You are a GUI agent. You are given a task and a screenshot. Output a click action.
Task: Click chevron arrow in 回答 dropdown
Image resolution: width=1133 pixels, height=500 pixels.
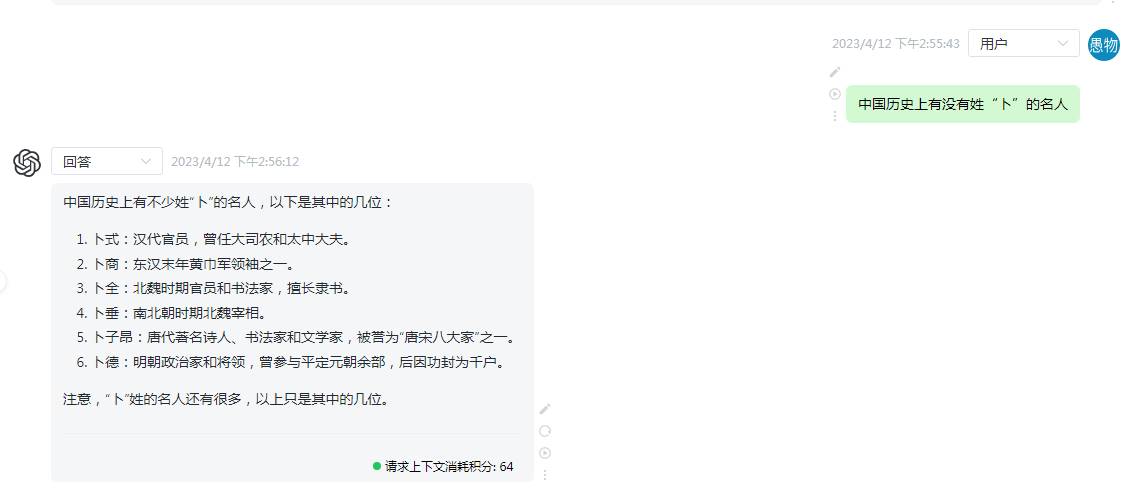146,161
